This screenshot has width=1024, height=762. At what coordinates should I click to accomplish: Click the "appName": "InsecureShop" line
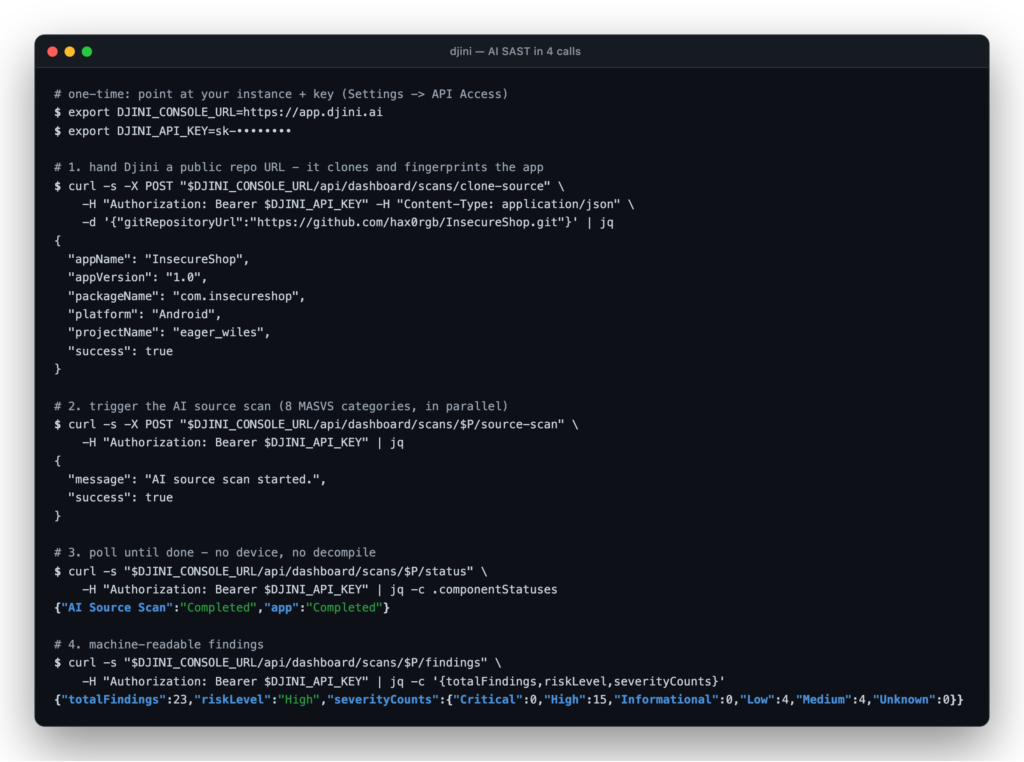(159, 259)
